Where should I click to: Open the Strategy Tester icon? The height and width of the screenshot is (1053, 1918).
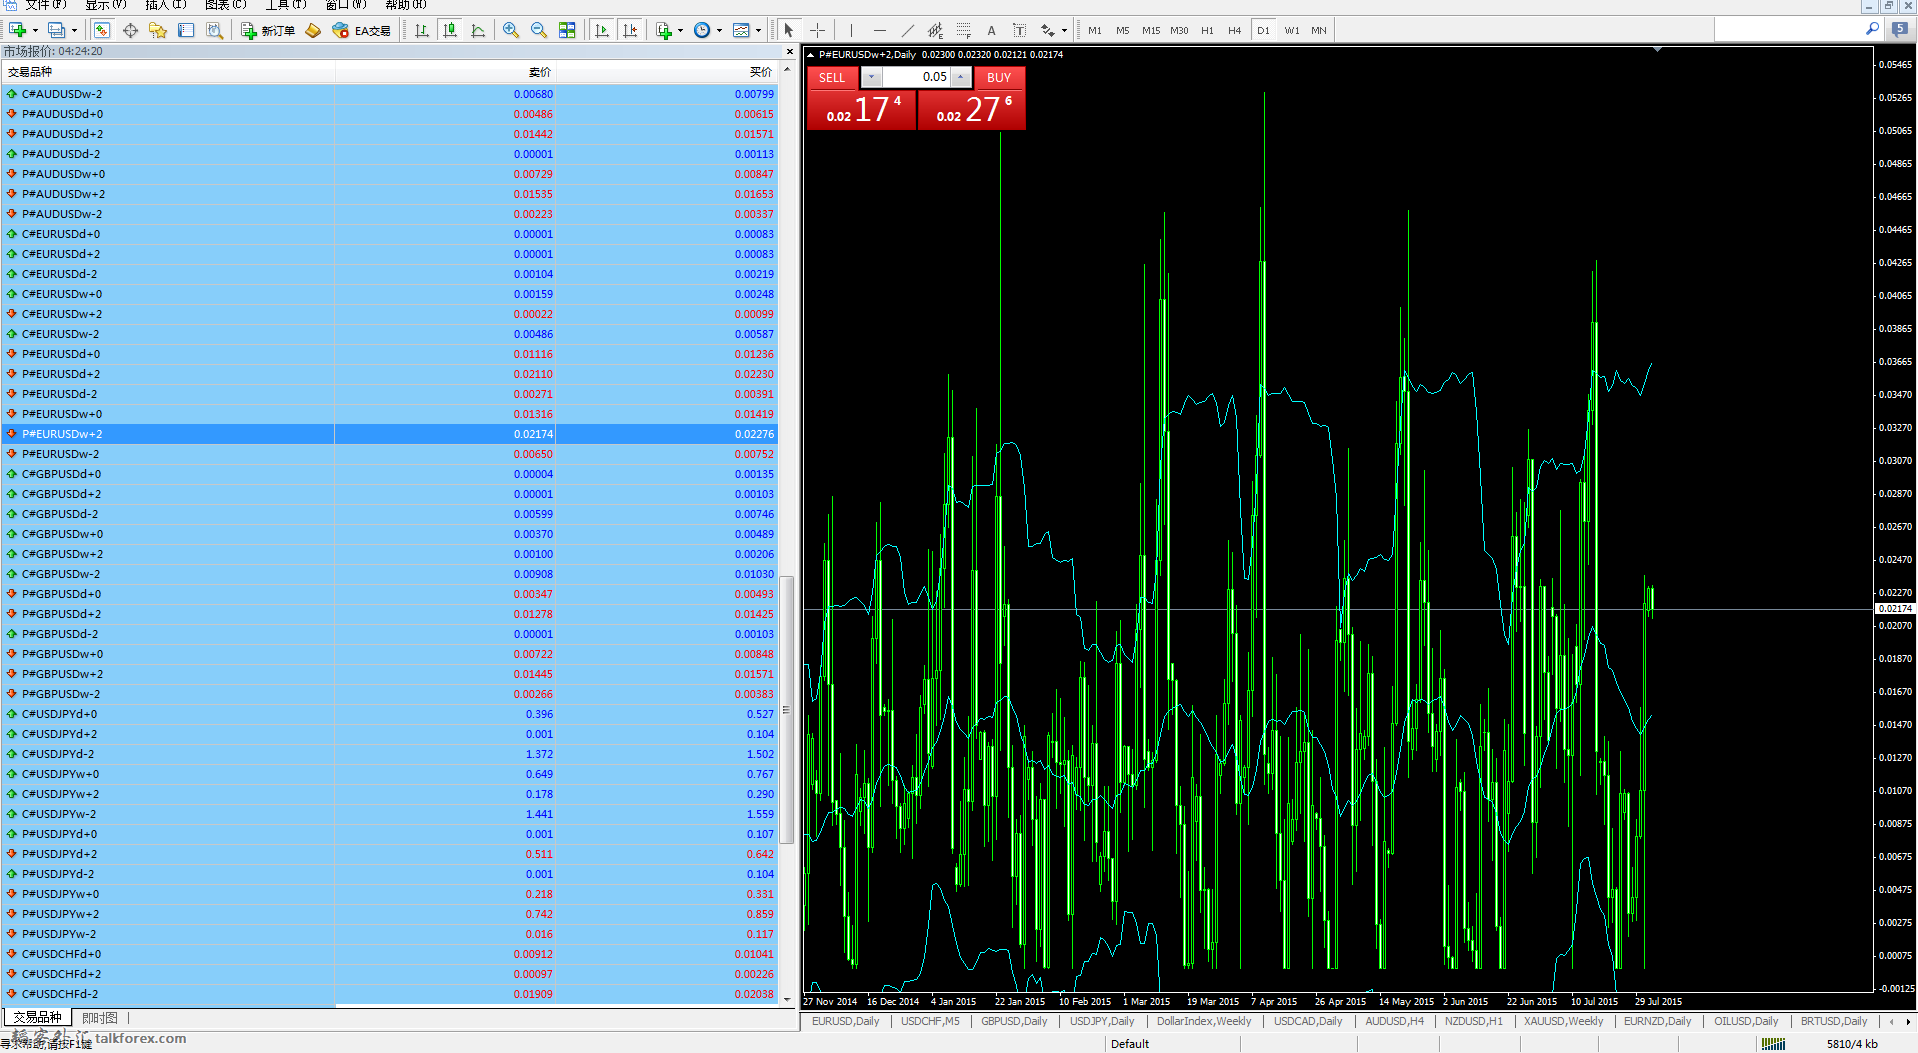point(214,30)
